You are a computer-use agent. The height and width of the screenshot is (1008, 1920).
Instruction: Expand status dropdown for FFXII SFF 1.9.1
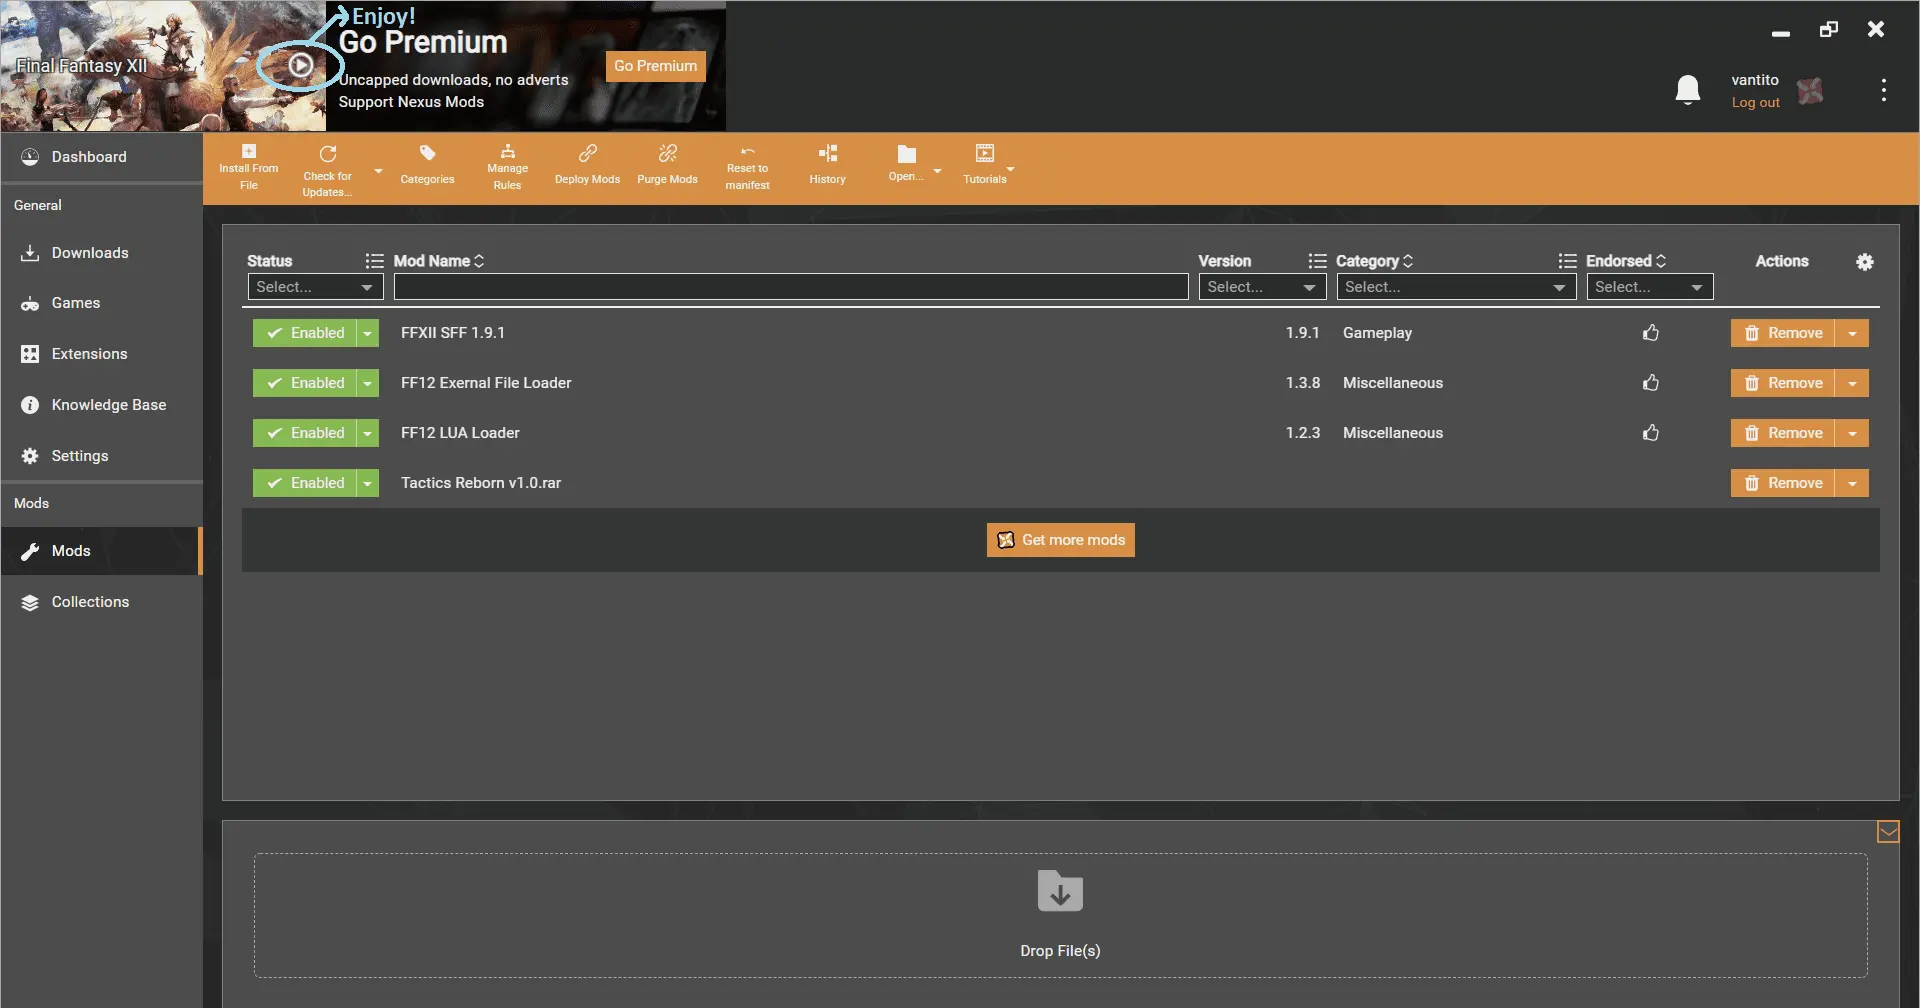pos(368,333)
